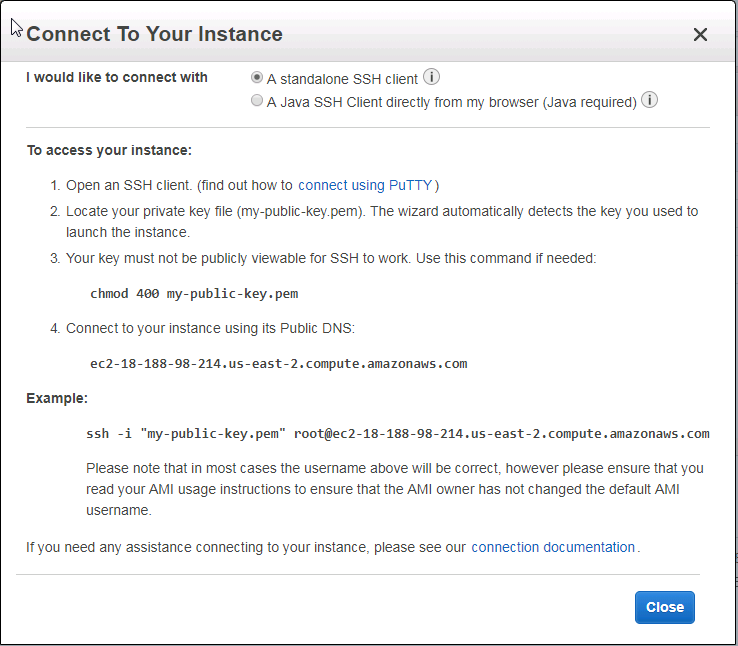
Task: Choose the Java SSH Client radio button
Action: point(257,101)
